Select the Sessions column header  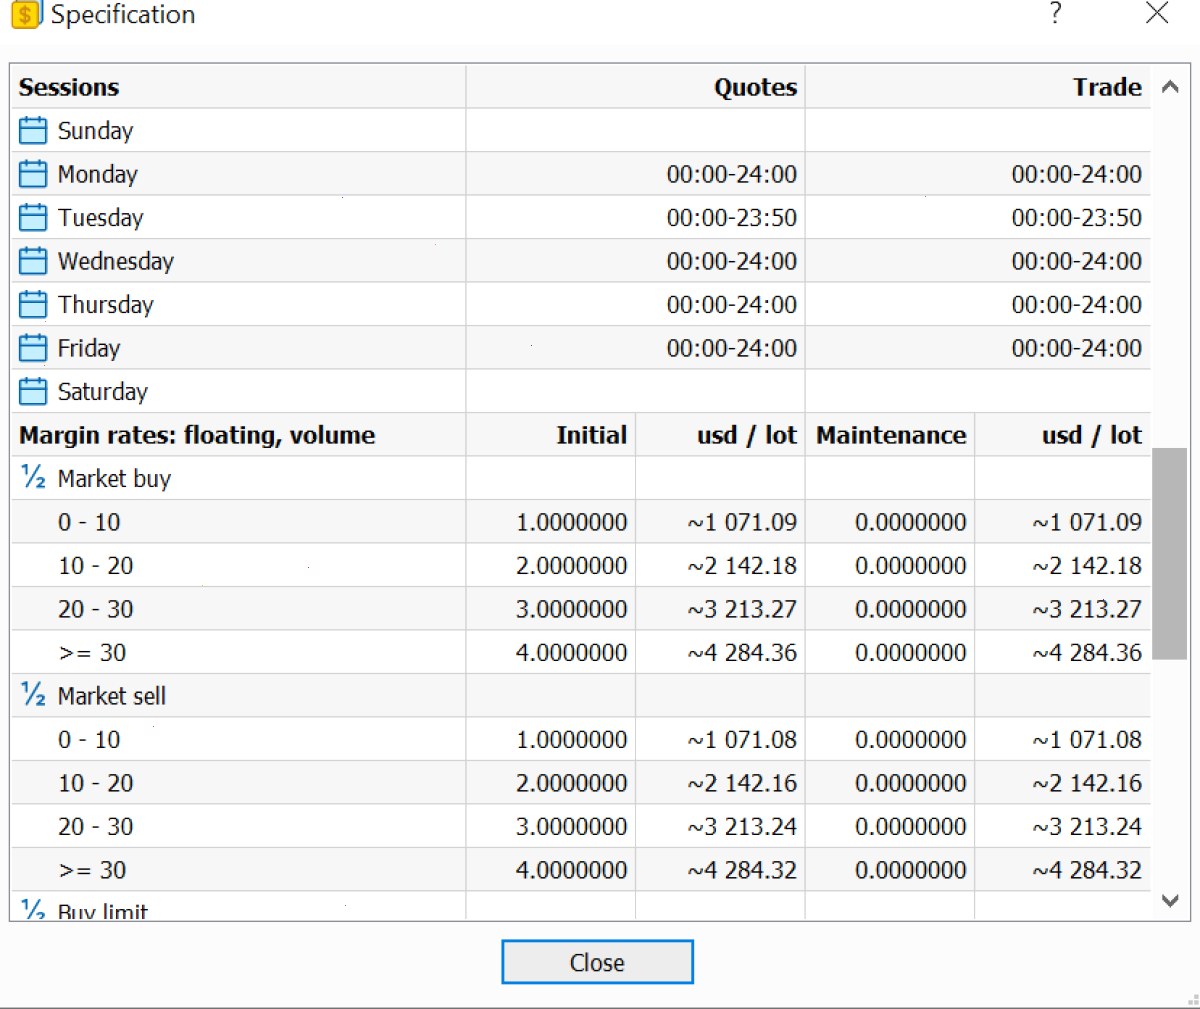point(69,87)
